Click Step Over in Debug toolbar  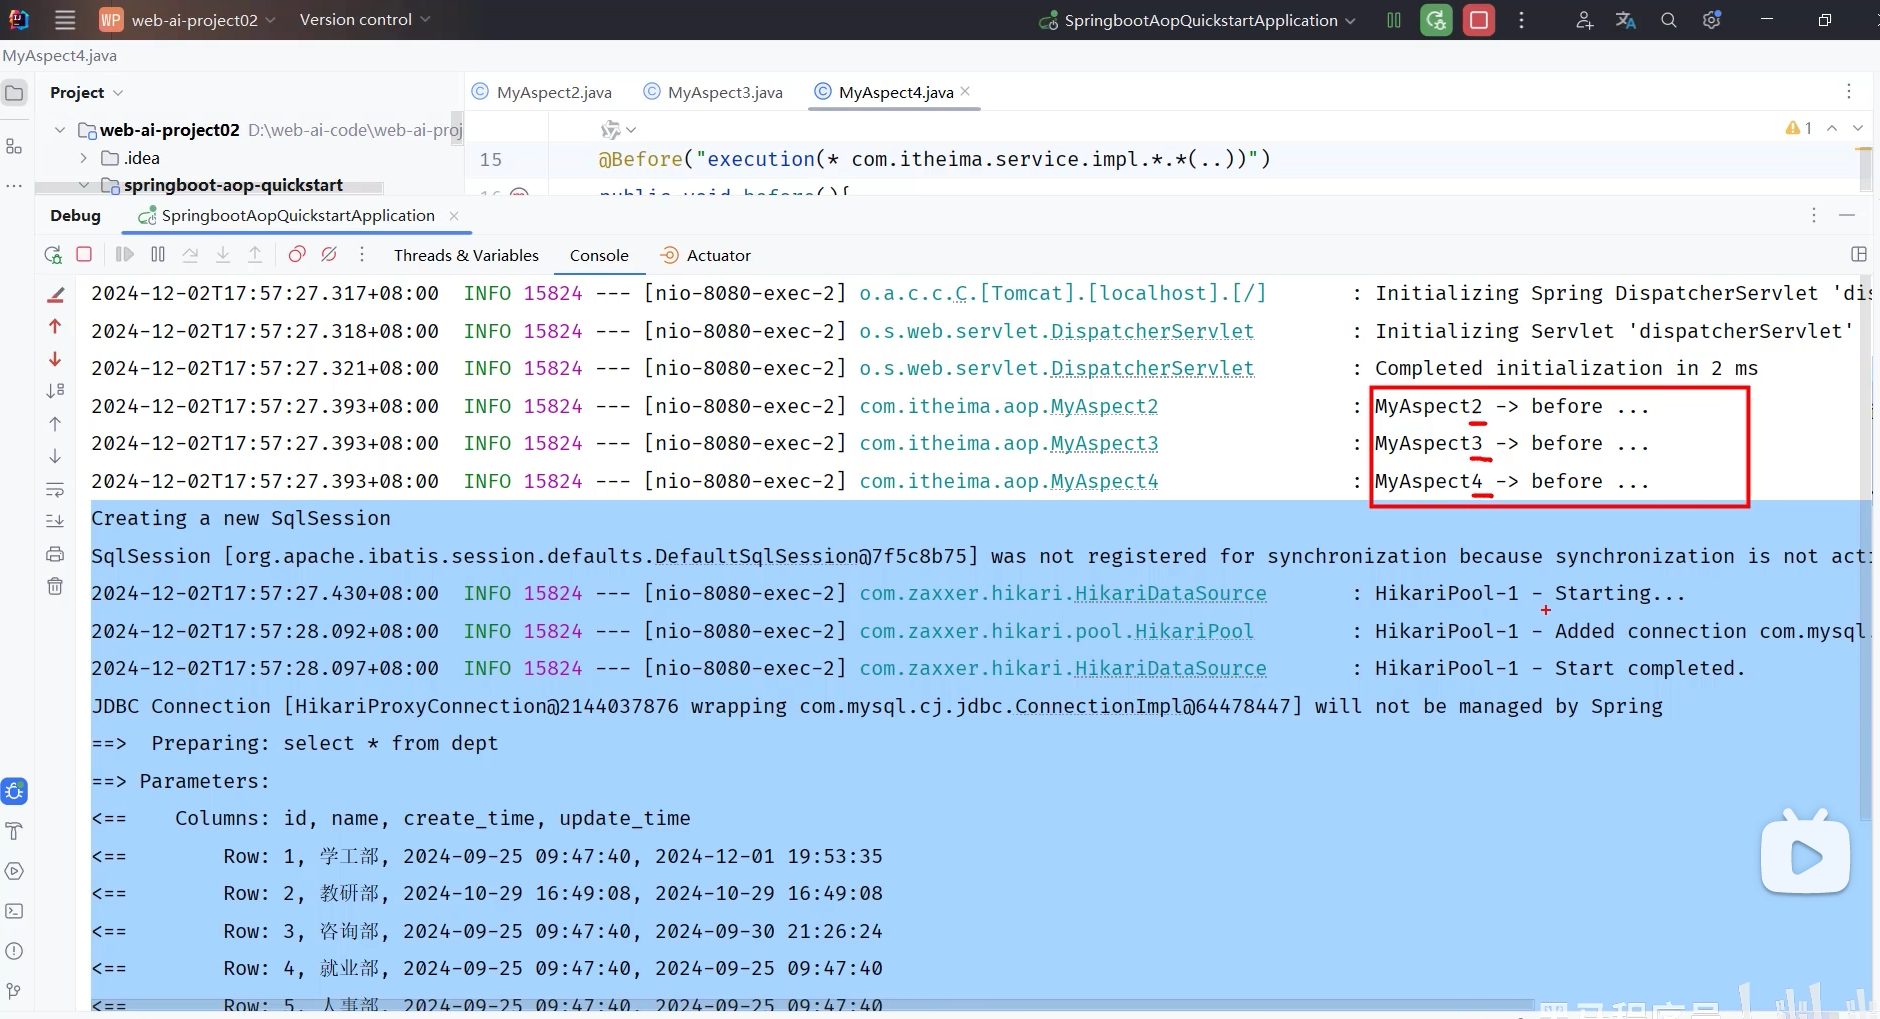coord(190,255)
